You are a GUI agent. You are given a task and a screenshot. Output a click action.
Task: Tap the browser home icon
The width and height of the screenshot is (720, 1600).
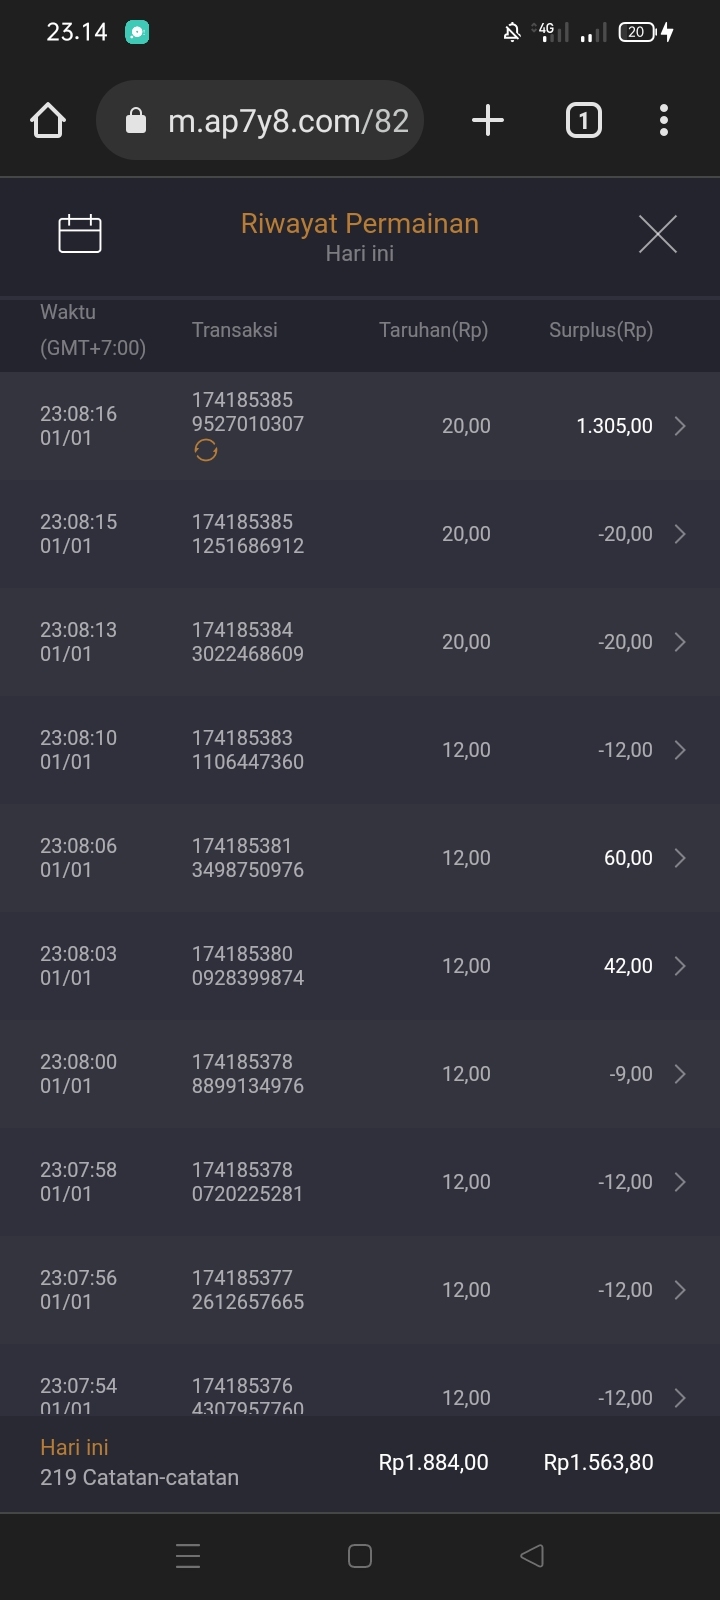[x=48, y=121]
